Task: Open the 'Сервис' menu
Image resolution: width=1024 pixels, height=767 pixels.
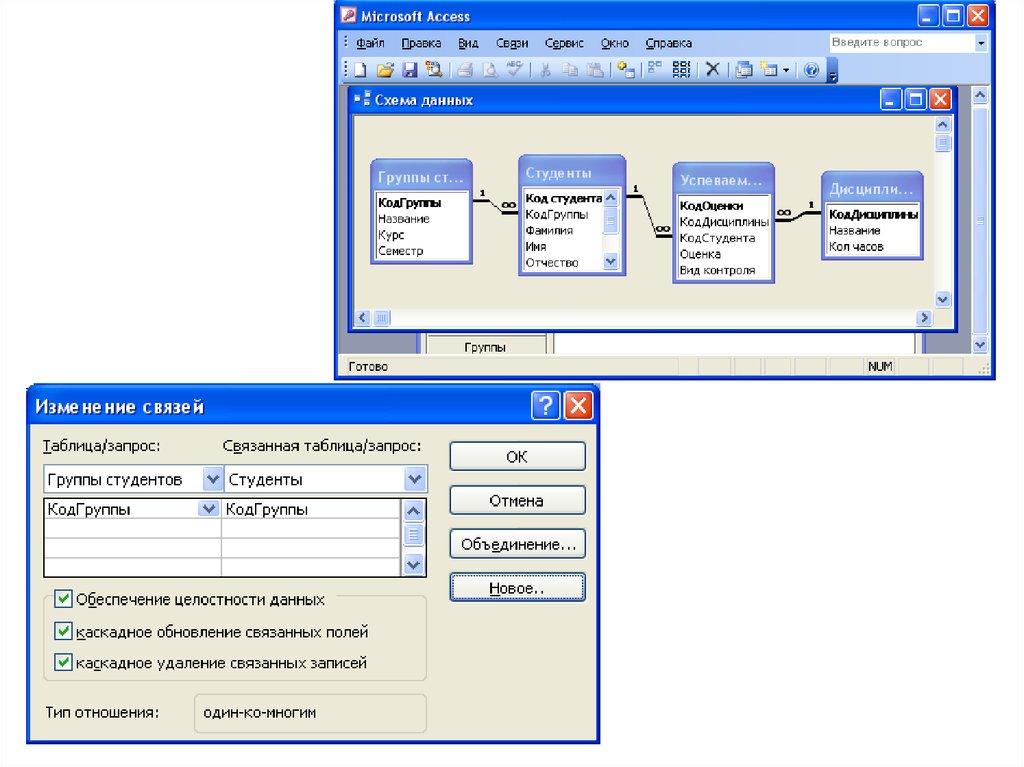Action: [564, 44]
